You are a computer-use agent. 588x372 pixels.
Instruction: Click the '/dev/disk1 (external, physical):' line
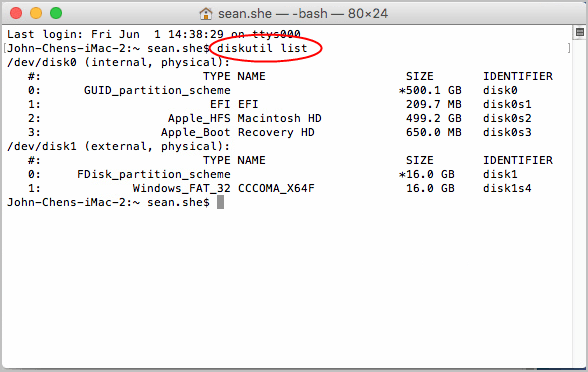(118, 146)
